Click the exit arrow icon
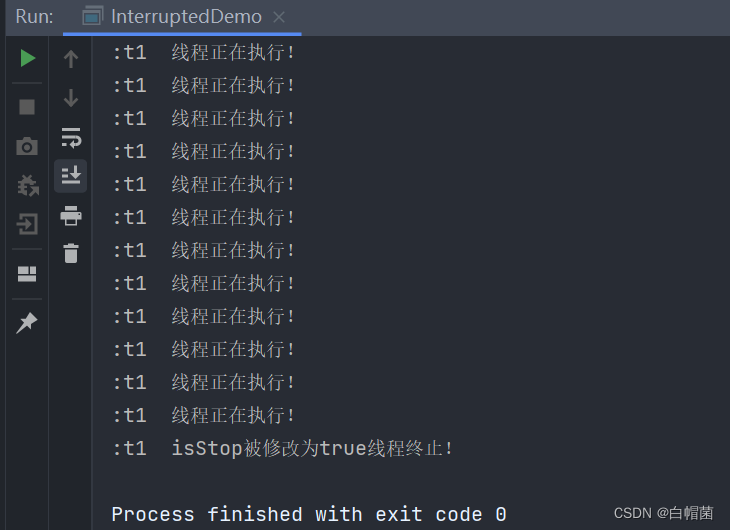This screenshot has height=530, width=730. click(x=27, y=224)
